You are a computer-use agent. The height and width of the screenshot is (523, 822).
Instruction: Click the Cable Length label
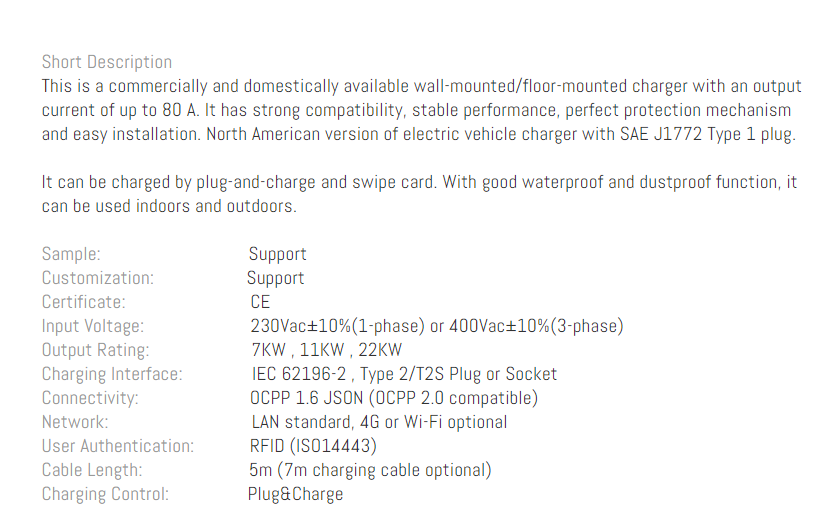click(92, 471)
